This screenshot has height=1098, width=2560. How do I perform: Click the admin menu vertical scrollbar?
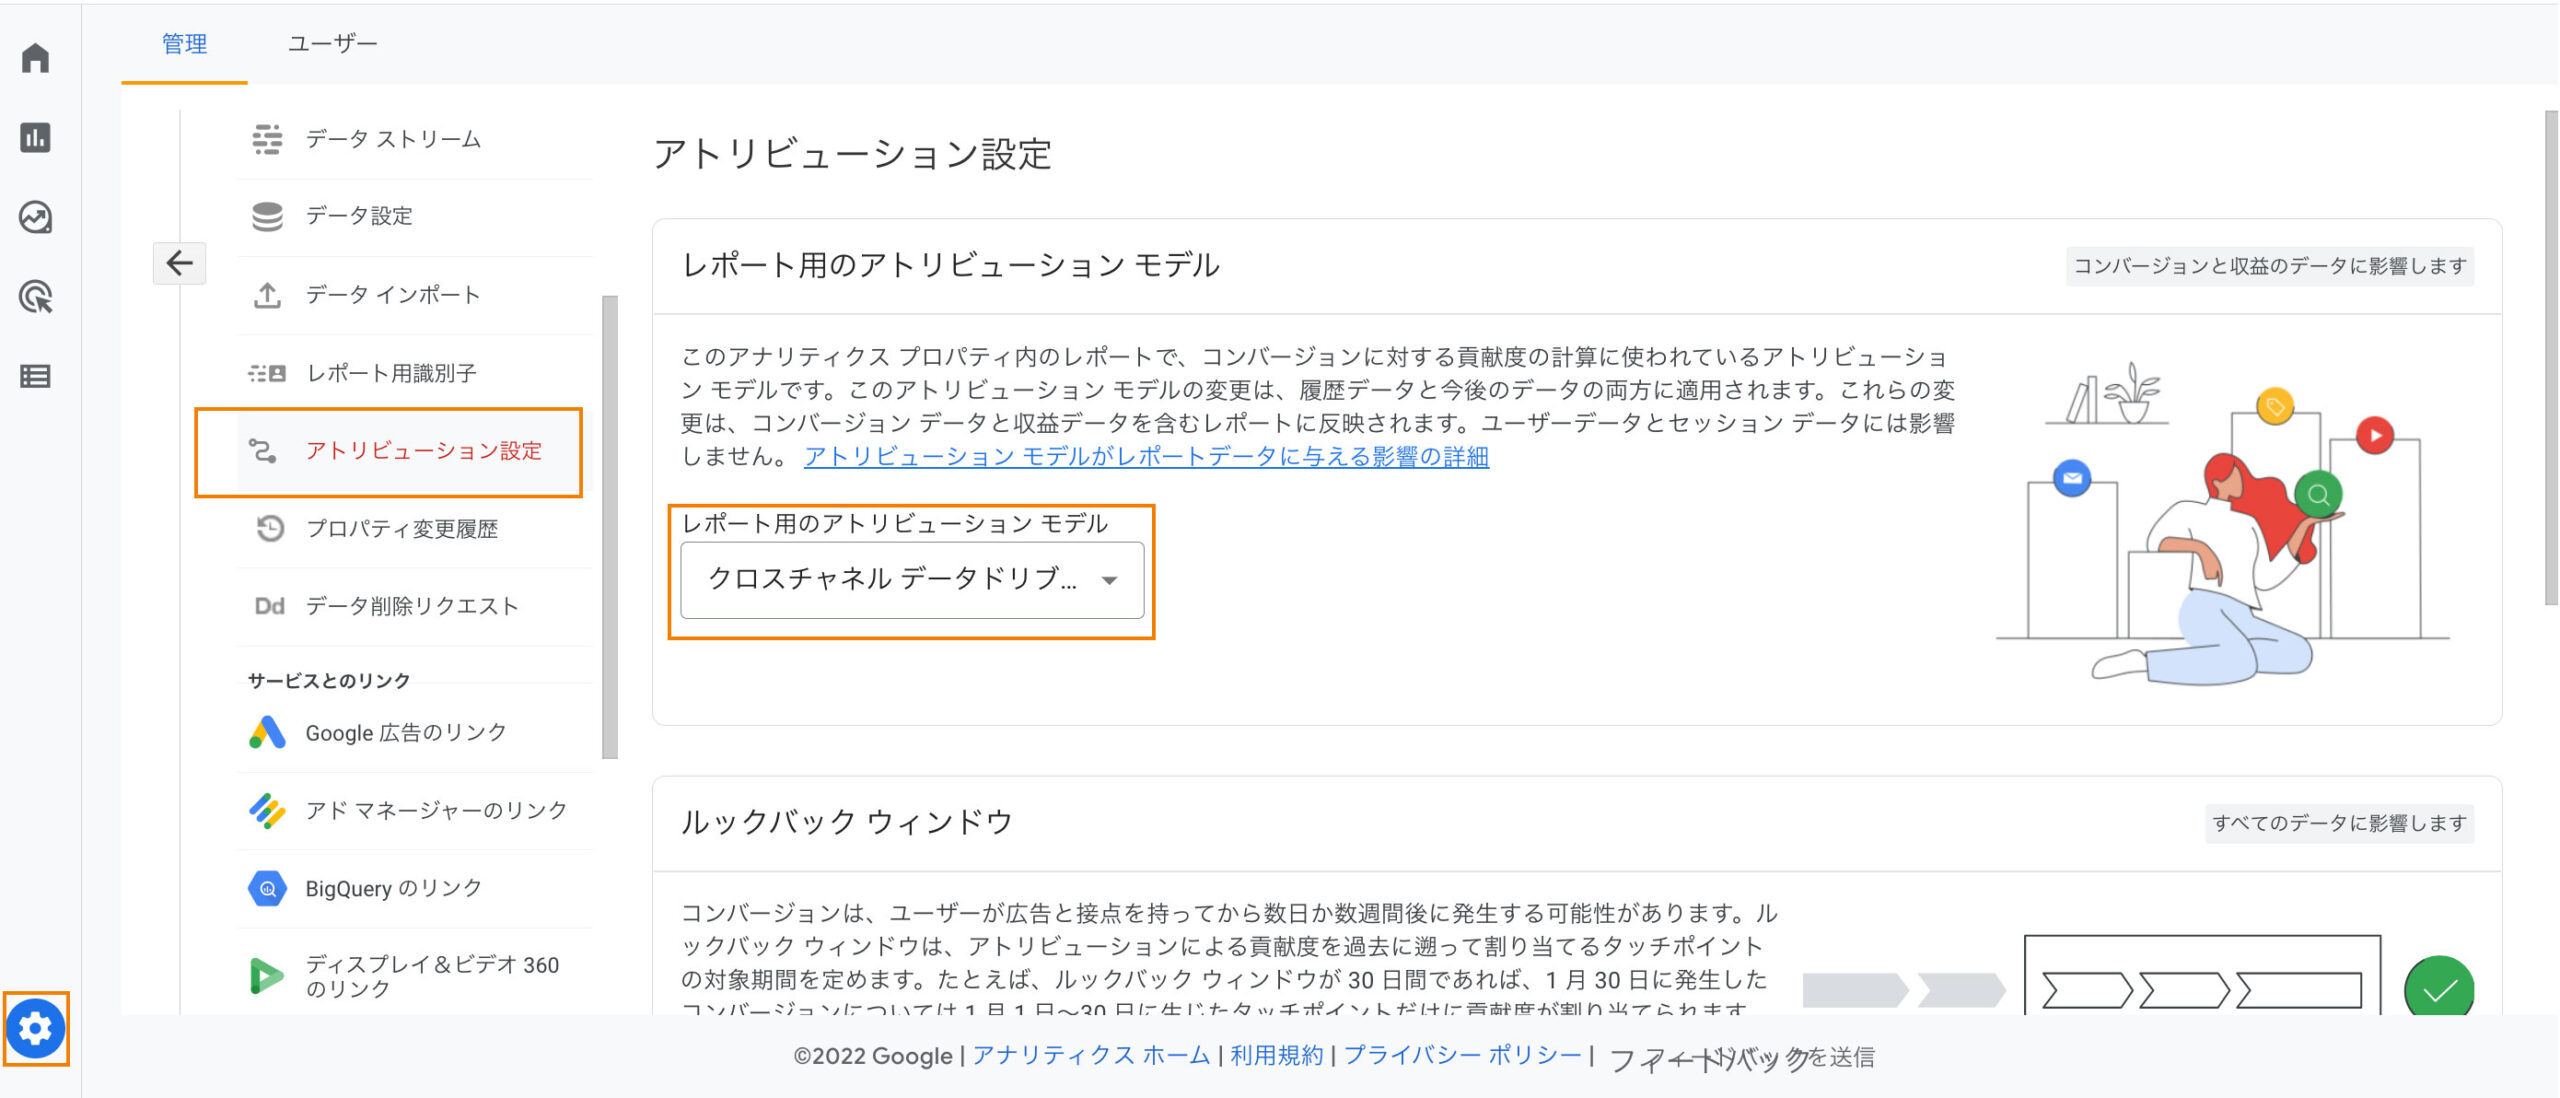610,527
